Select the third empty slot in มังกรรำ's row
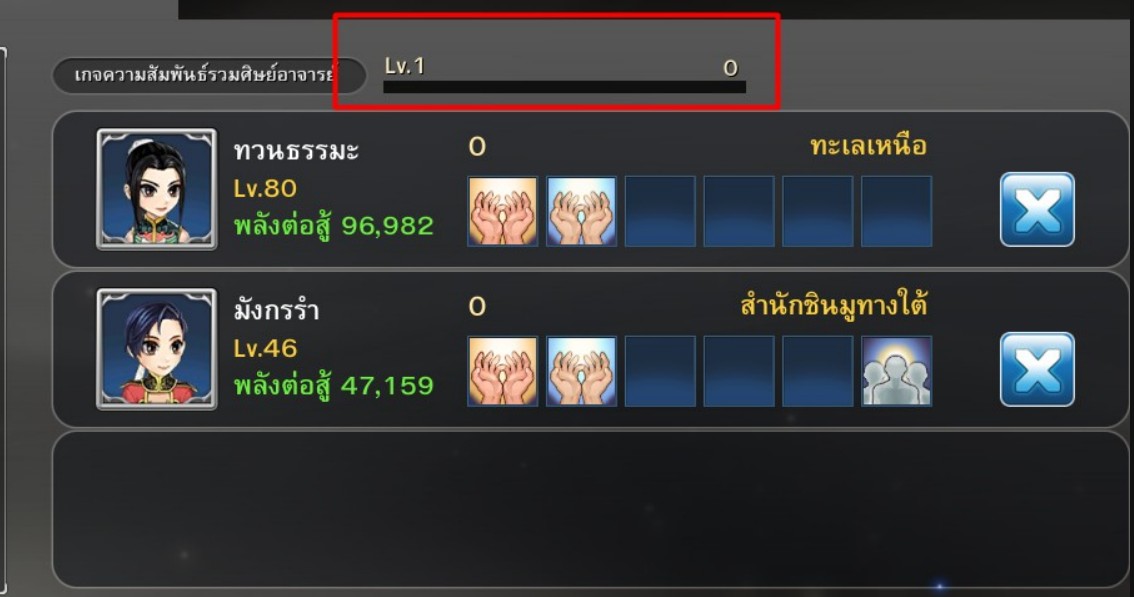 tap(660, 371)
